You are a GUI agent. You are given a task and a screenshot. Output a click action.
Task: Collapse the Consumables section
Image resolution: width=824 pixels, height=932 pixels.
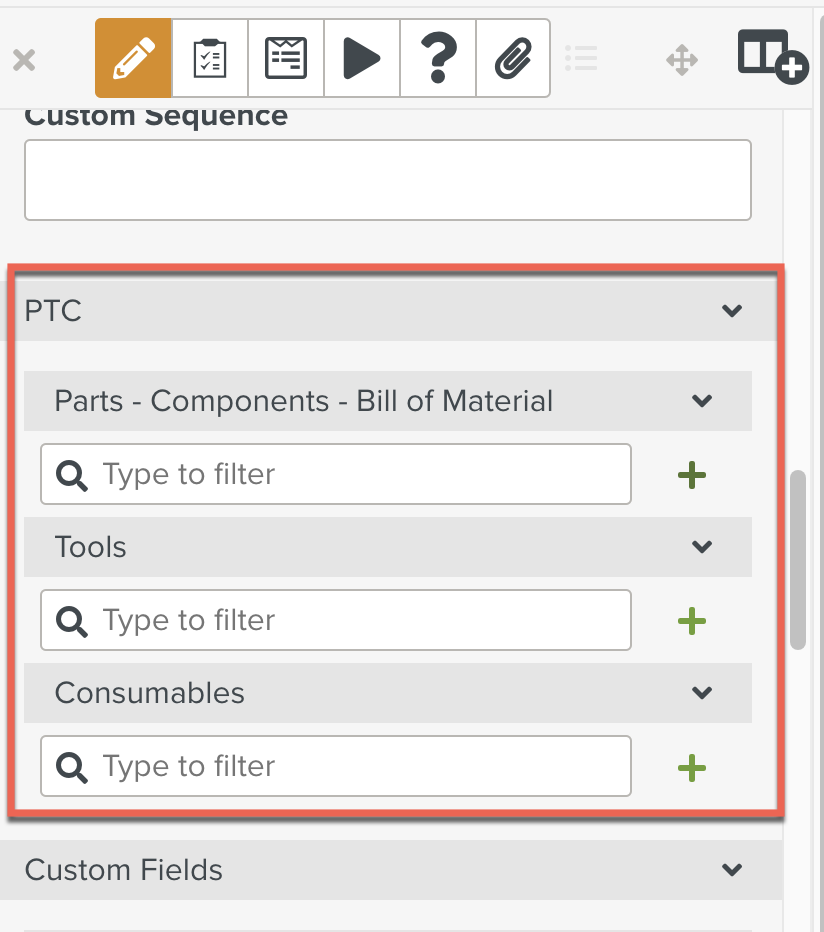(702, 693)
